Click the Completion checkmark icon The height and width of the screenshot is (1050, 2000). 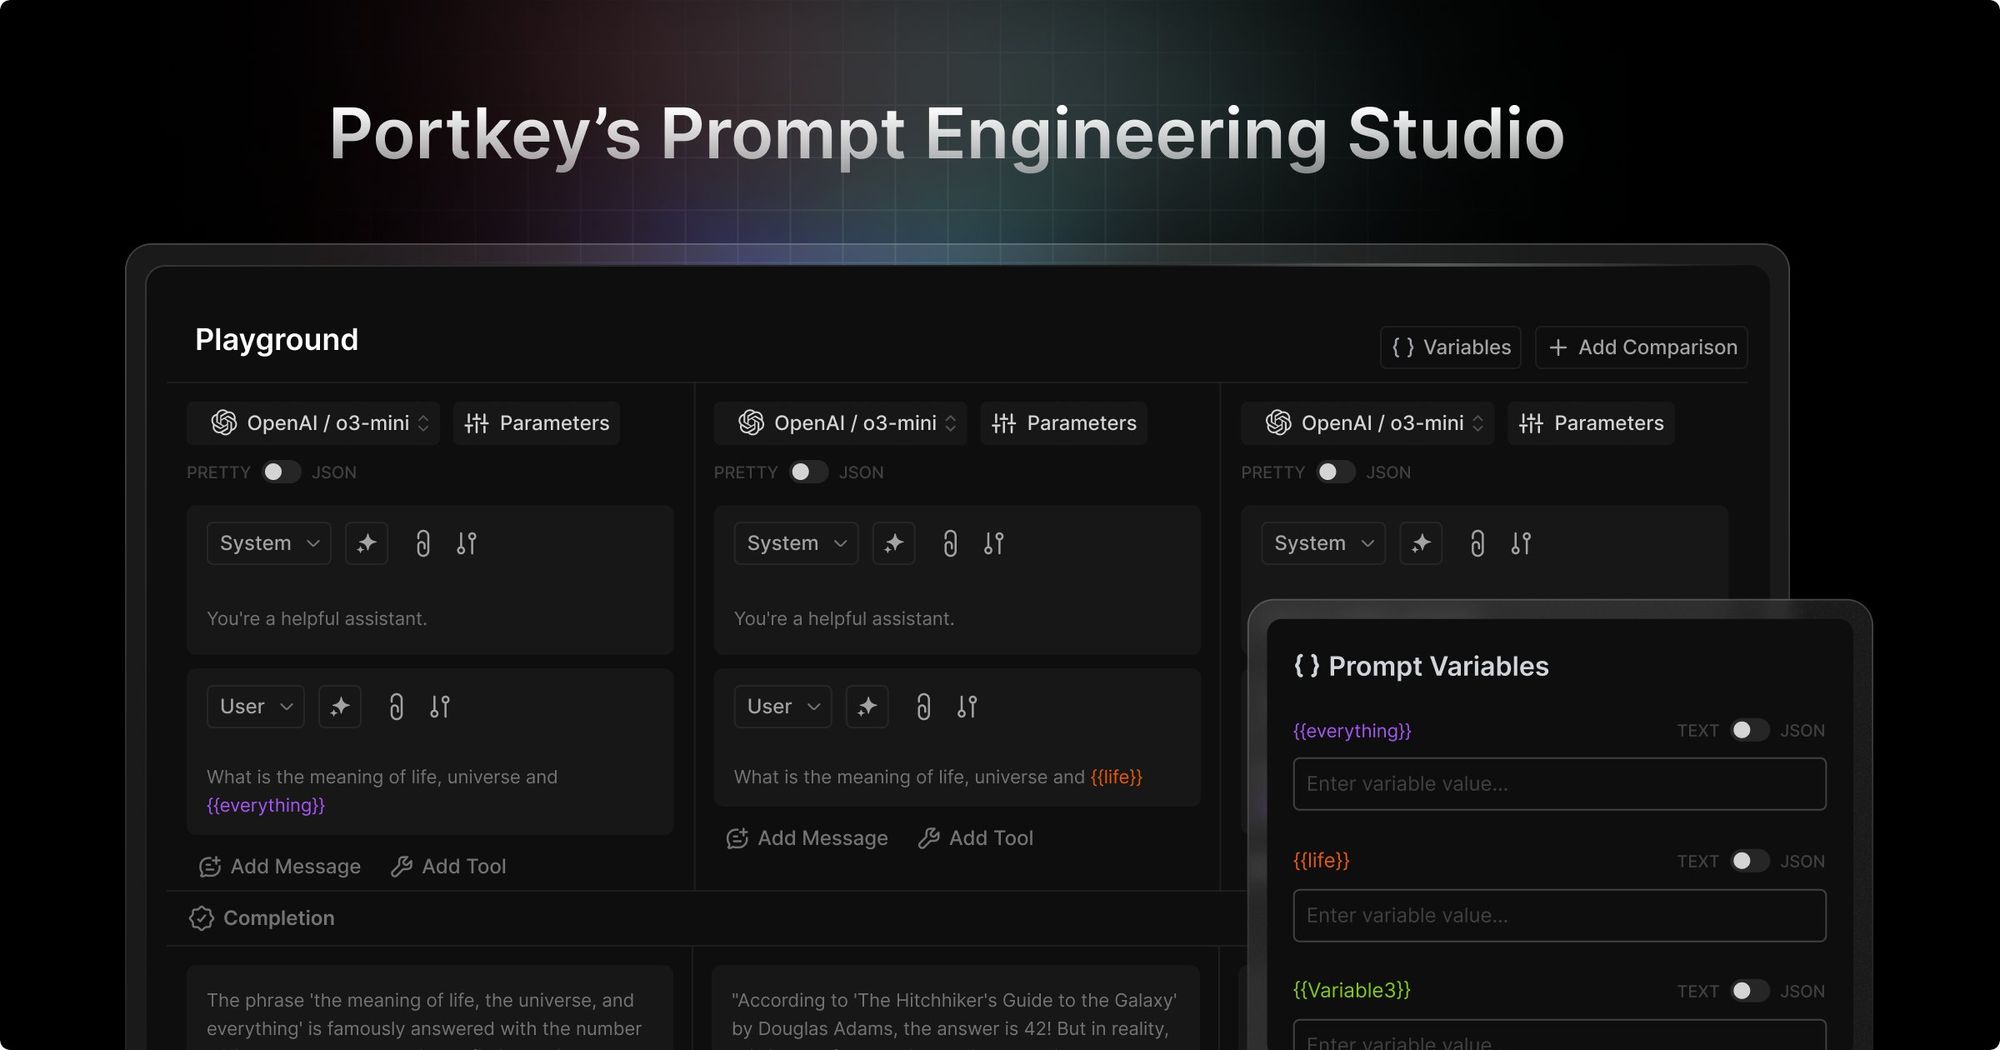tap(203, 918)
